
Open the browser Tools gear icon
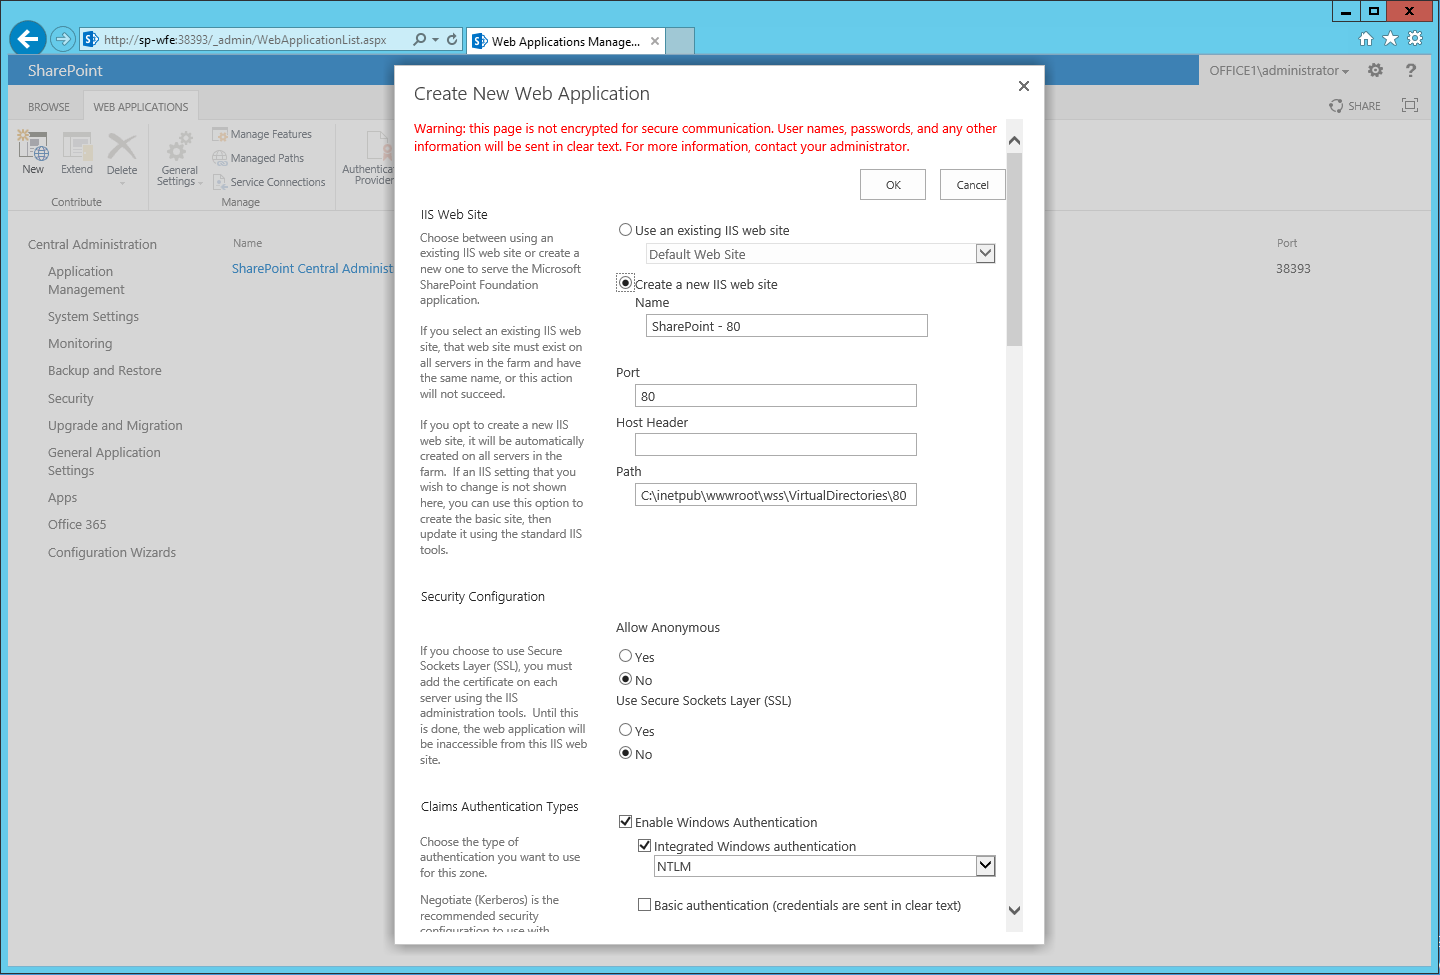point(1415,38)
